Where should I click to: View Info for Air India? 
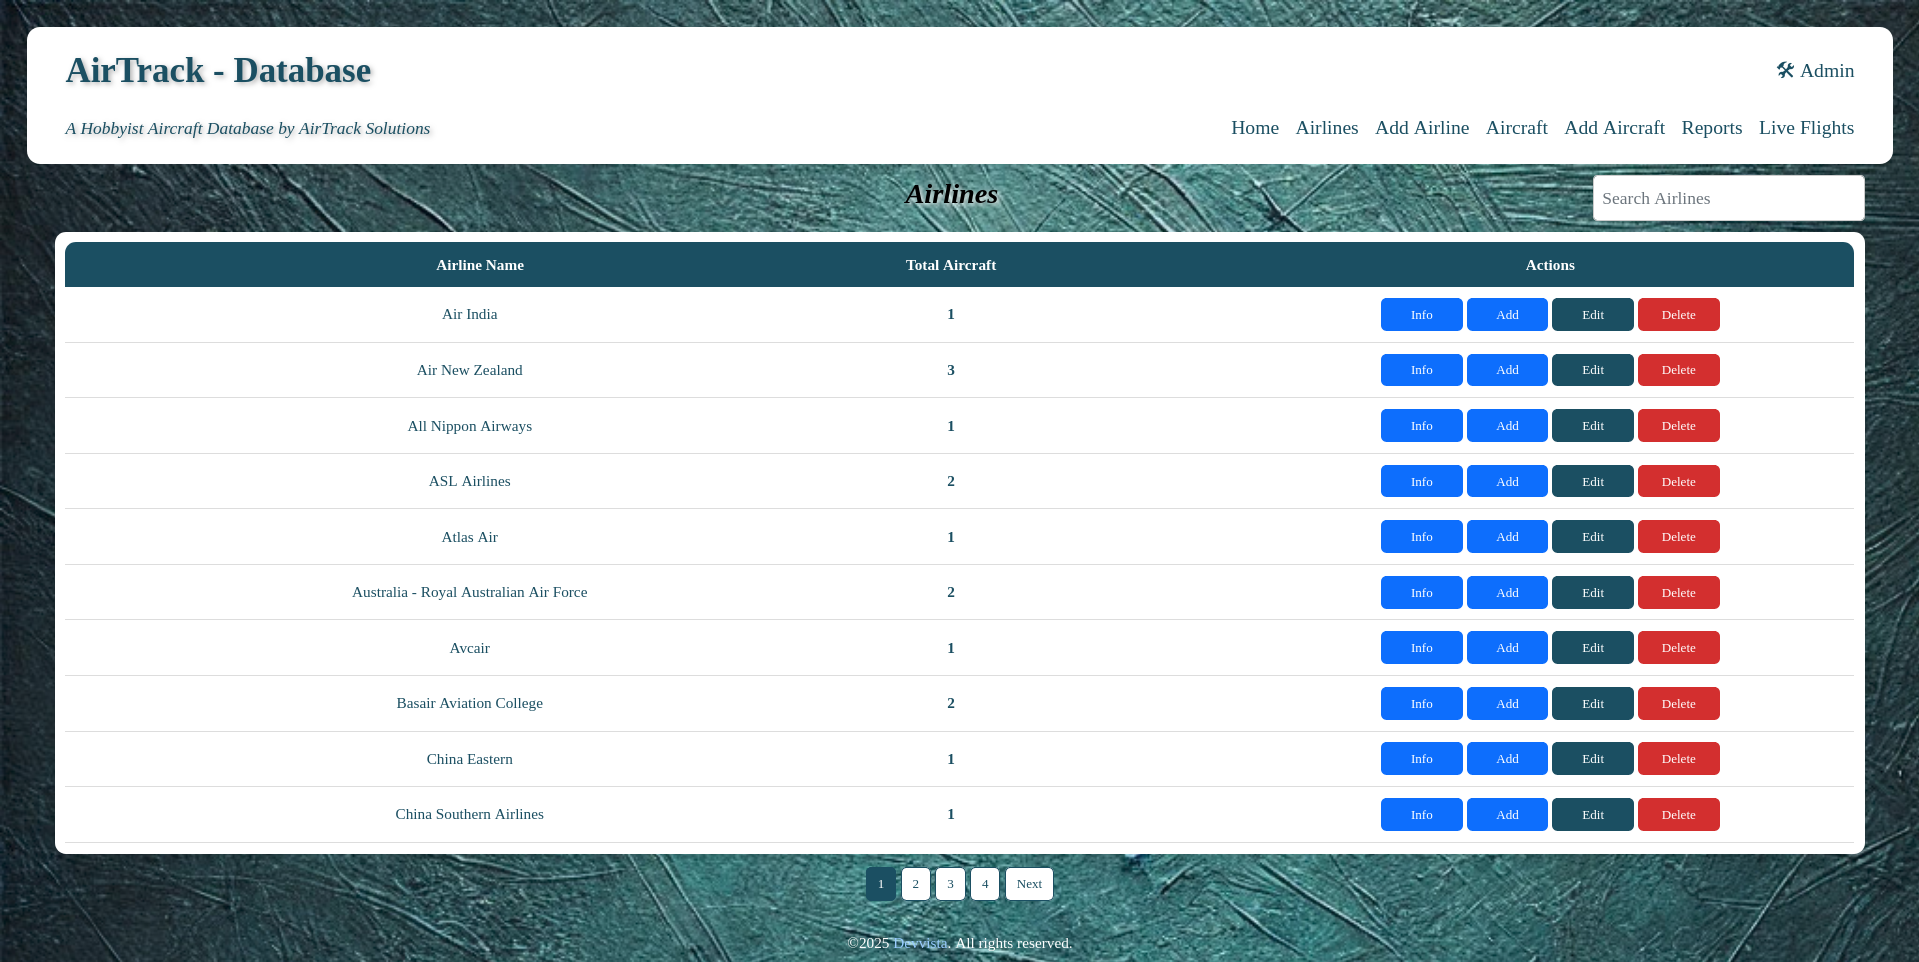point(1421,314)
